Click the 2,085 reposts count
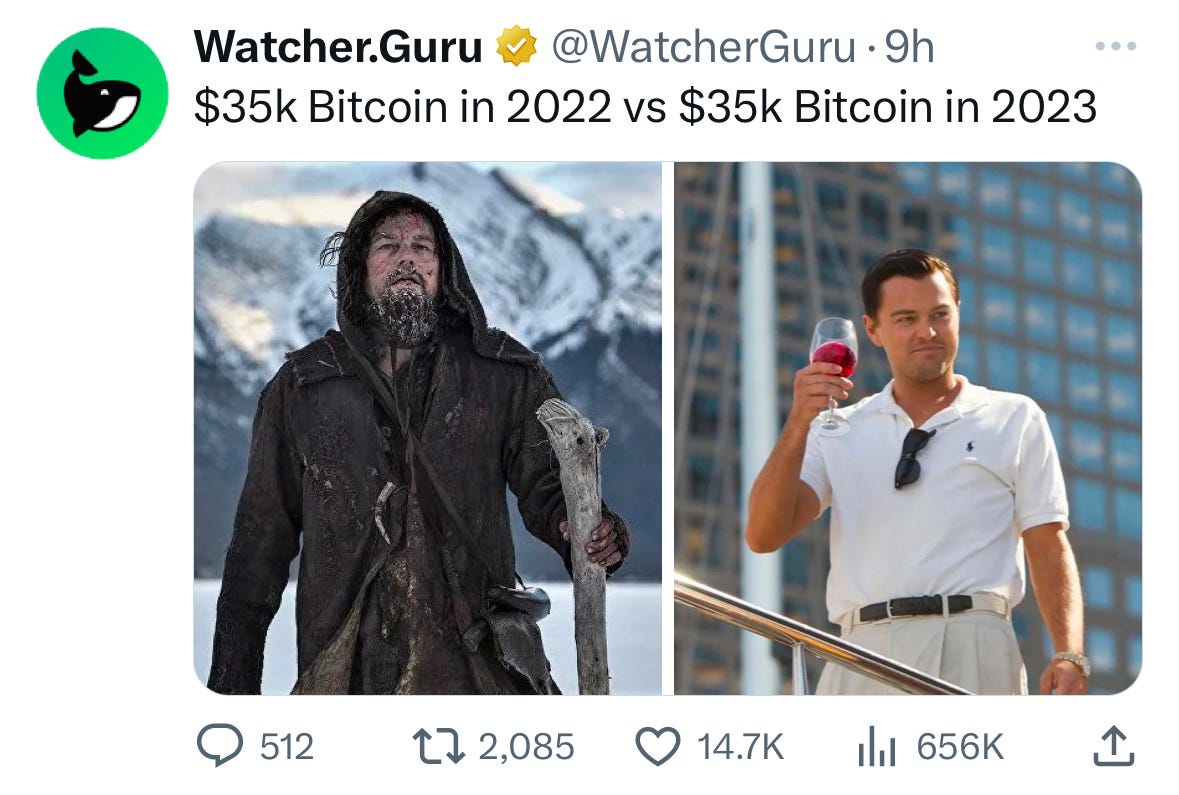The width and height of the screenshot is (1179, 795). pyautogui.click(x=526, y=747)
